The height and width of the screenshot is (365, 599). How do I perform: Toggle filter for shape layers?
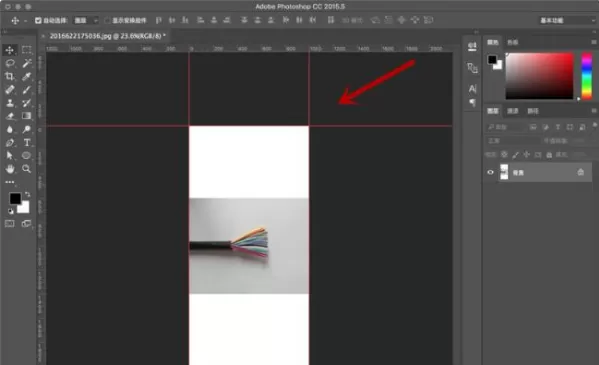point(570,127)
